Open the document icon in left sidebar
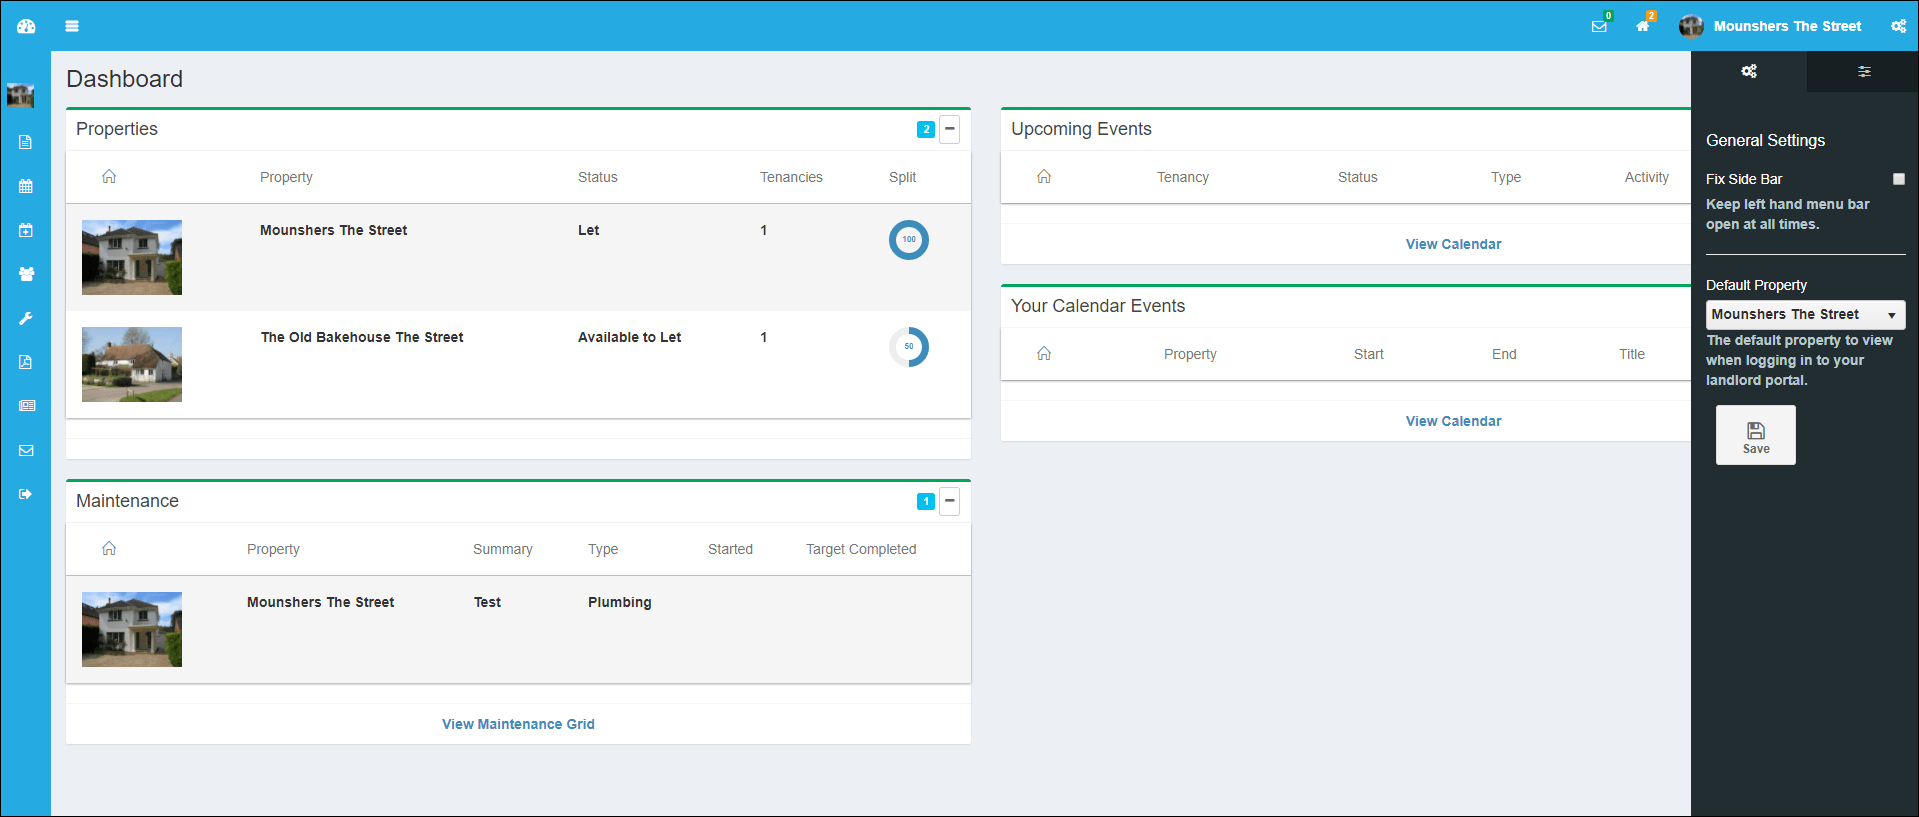This screenshot has width=1919, height=817. tap(26, 142)
